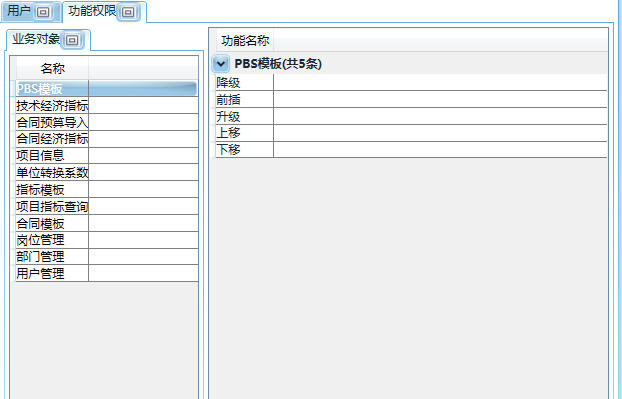Select the PBS模板 row in list
Viewport: 622px width, 399px height.
(x=106, y=88)
